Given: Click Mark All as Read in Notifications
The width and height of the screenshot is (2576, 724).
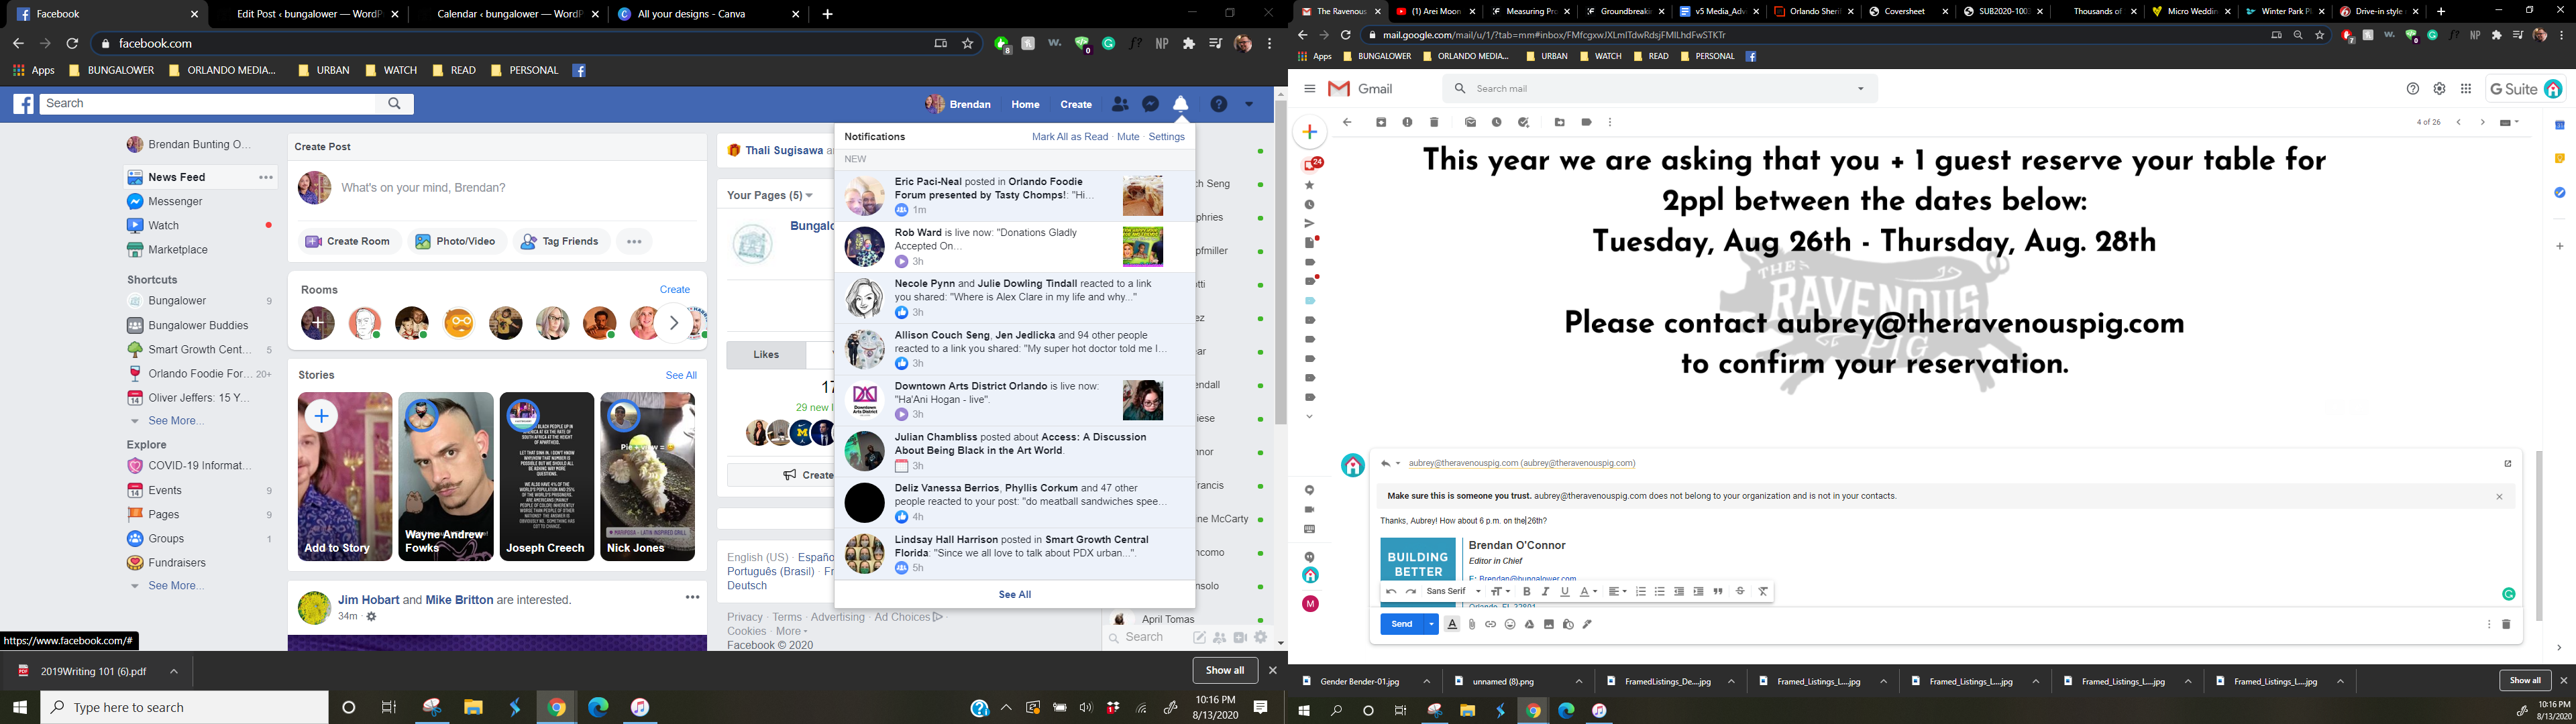Looking at the screenshot, I should [x=1069, y=137].
